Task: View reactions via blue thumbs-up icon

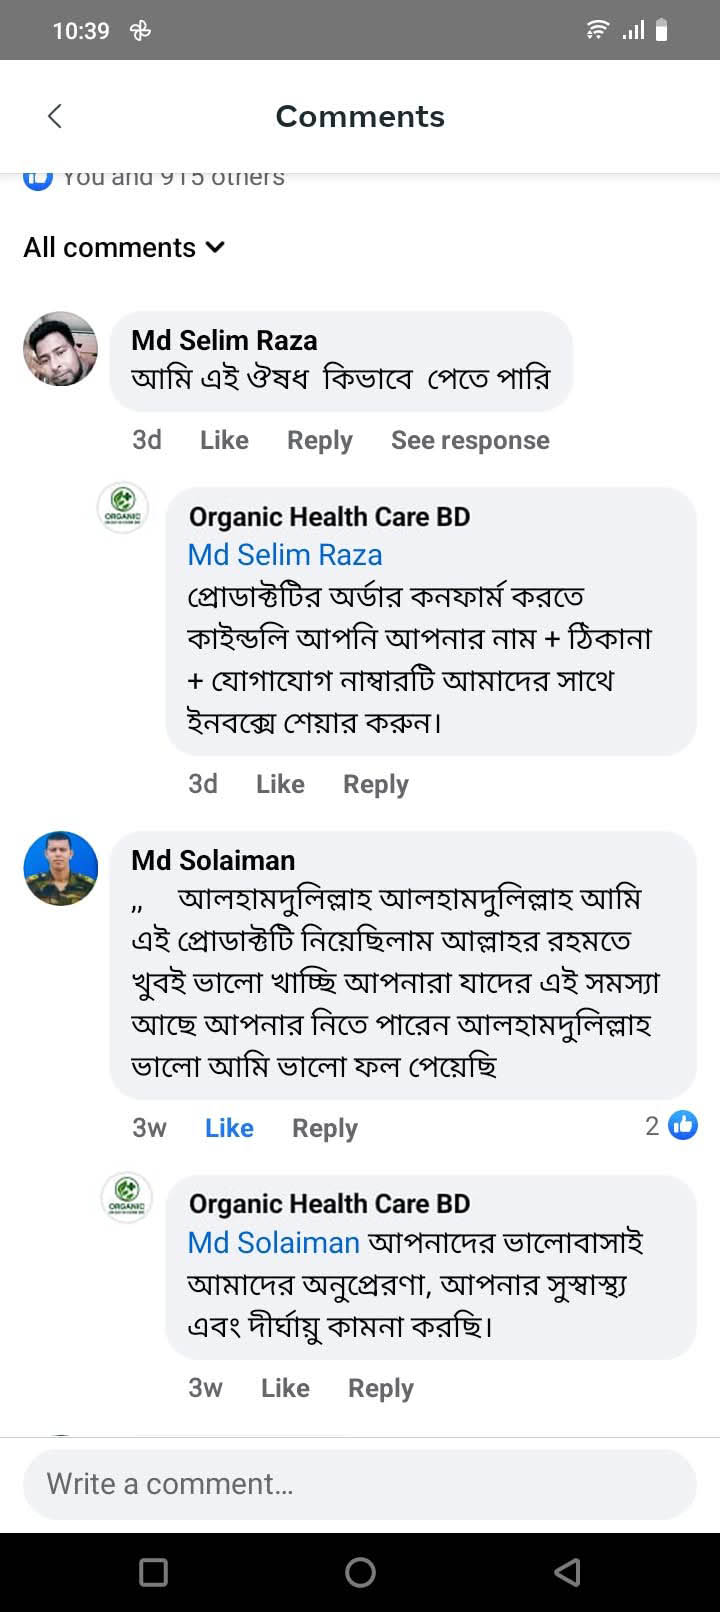Action: [683, 1126]
